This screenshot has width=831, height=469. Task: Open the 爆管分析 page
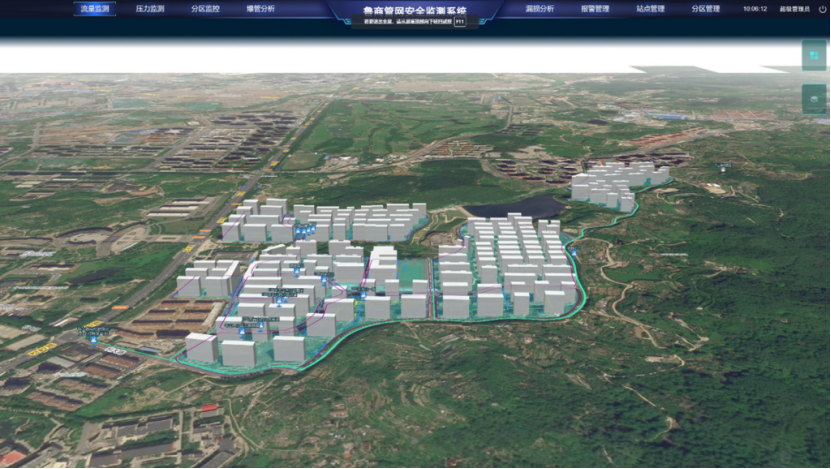261,8
